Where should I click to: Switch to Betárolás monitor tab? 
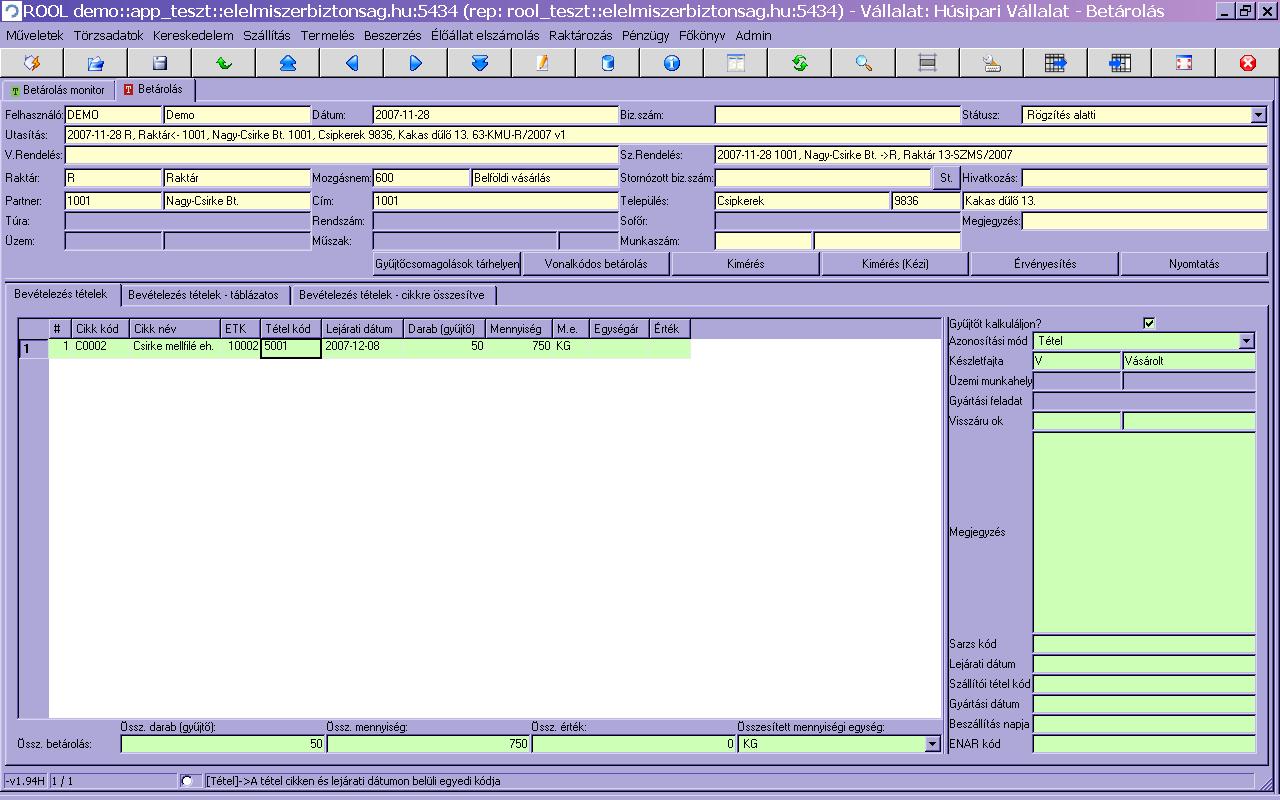[x=58, y=90]
